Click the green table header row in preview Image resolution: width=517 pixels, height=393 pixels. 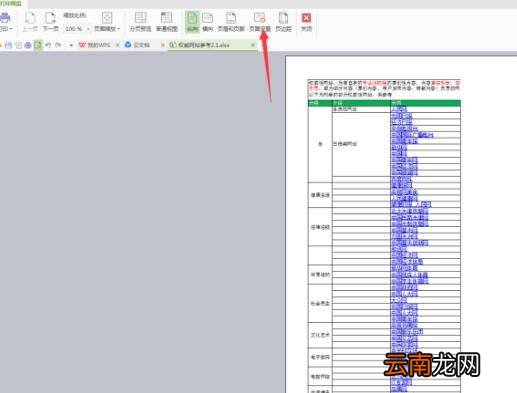pyautogui.click(x=384, y=103)
